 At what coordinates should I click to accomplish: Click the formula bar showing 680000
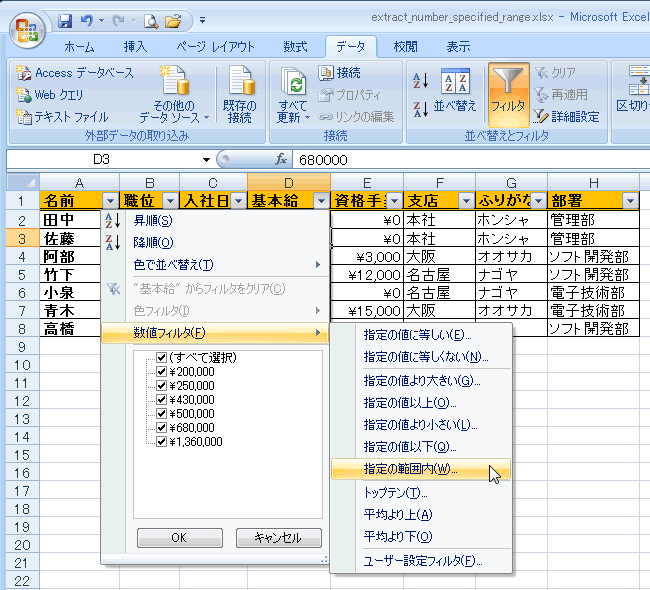(471, 160)
